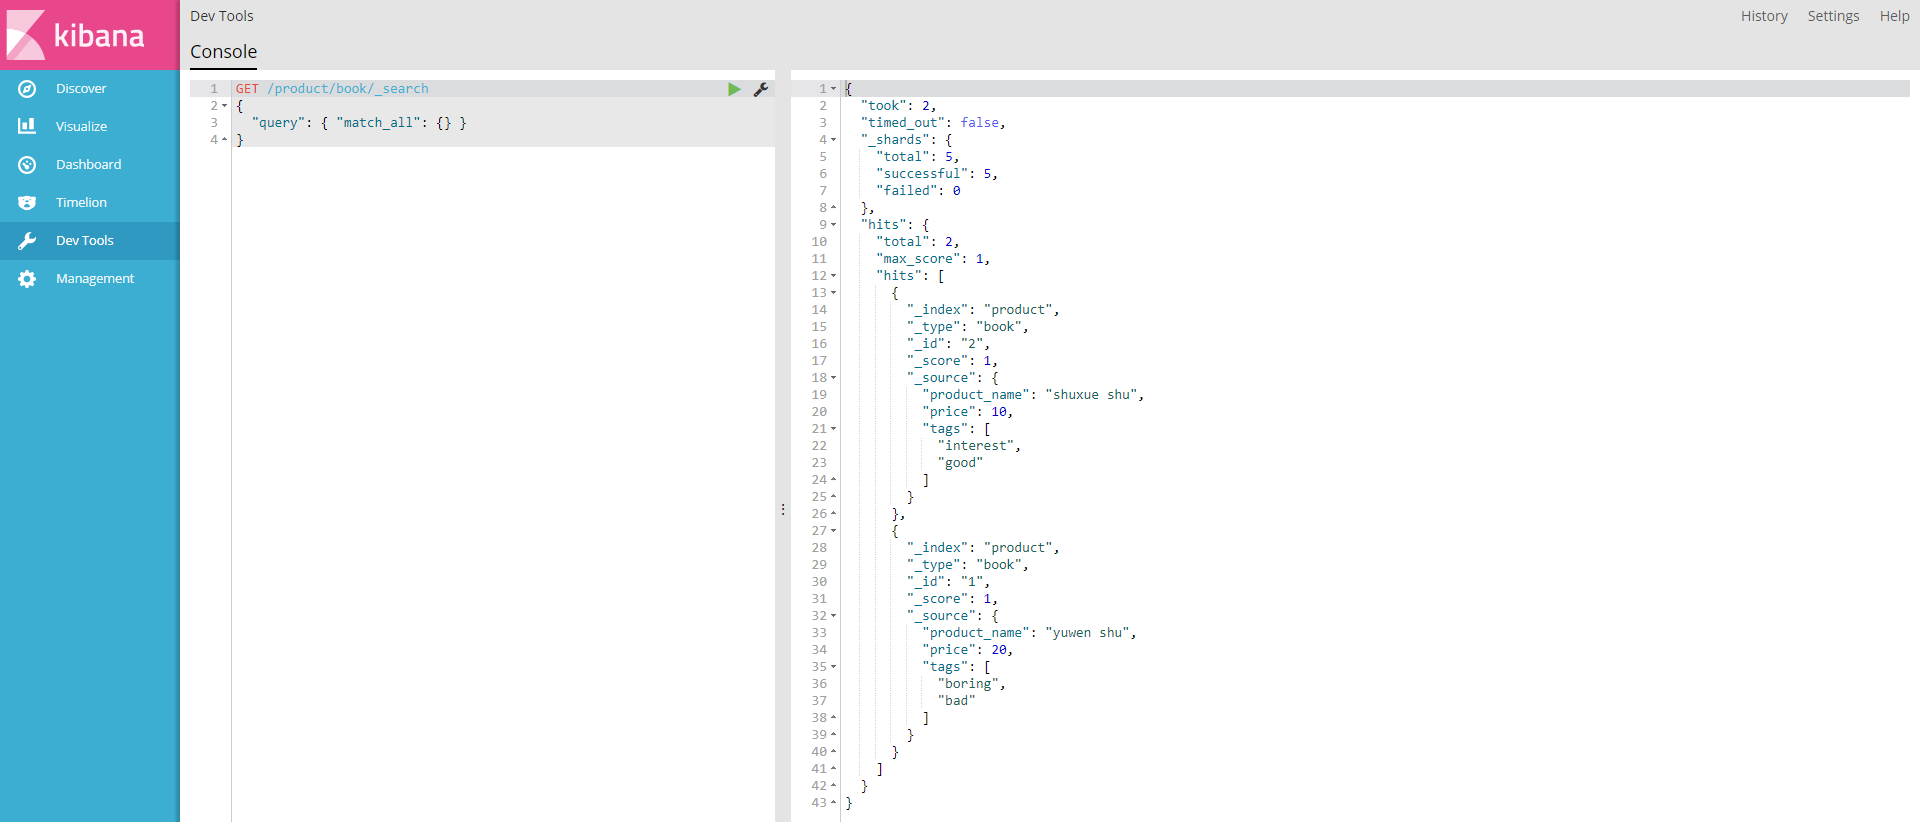
Task: Open Dev Tools wrench icon in sidebar
Action: tap(27, 241)
